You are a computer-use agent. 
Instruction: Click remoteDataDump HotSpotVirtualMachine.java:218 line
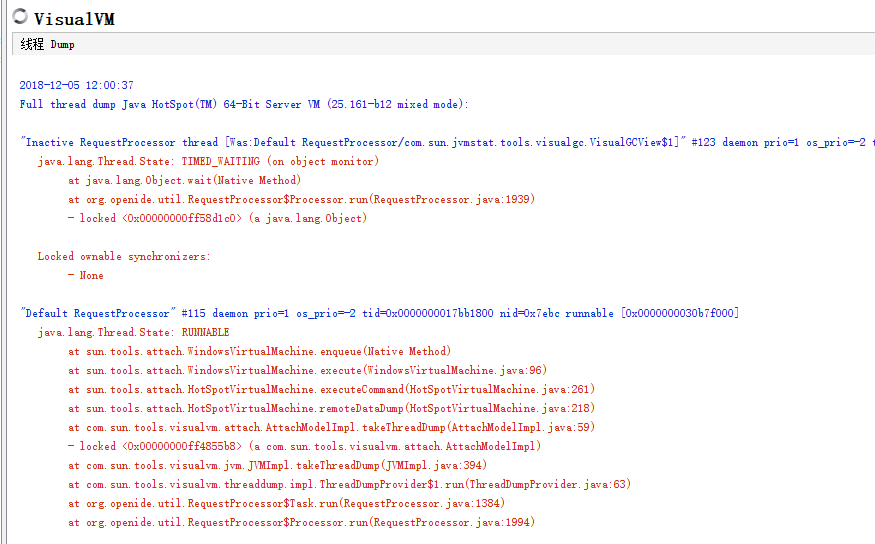point(331,408)
